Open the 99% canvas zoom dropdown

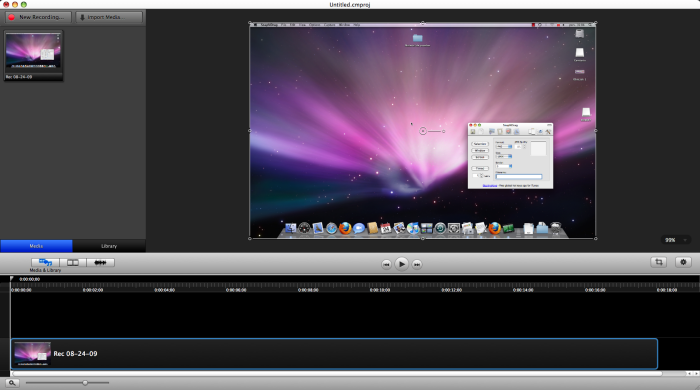coord(675,240)
